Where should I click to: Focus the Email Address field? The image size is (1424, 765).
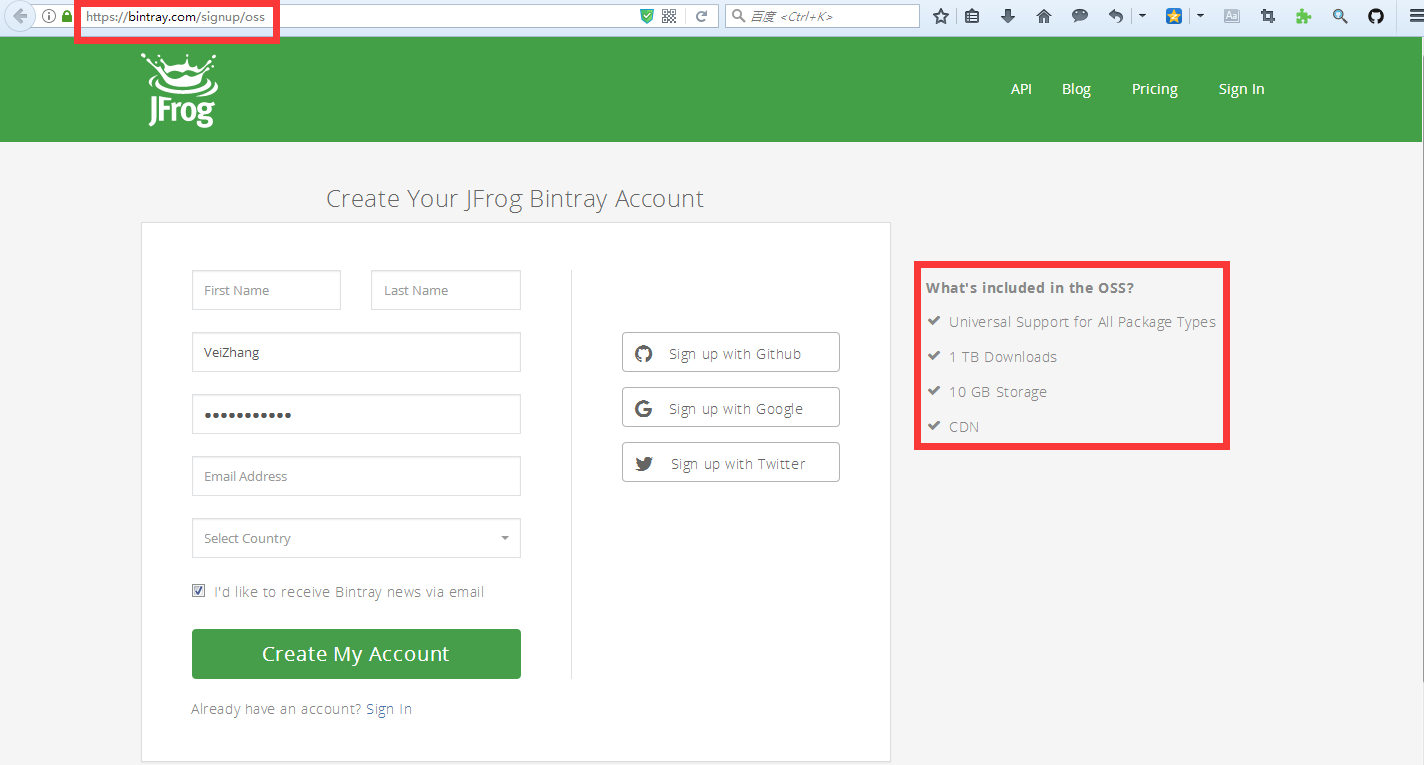tap(356, 476)
